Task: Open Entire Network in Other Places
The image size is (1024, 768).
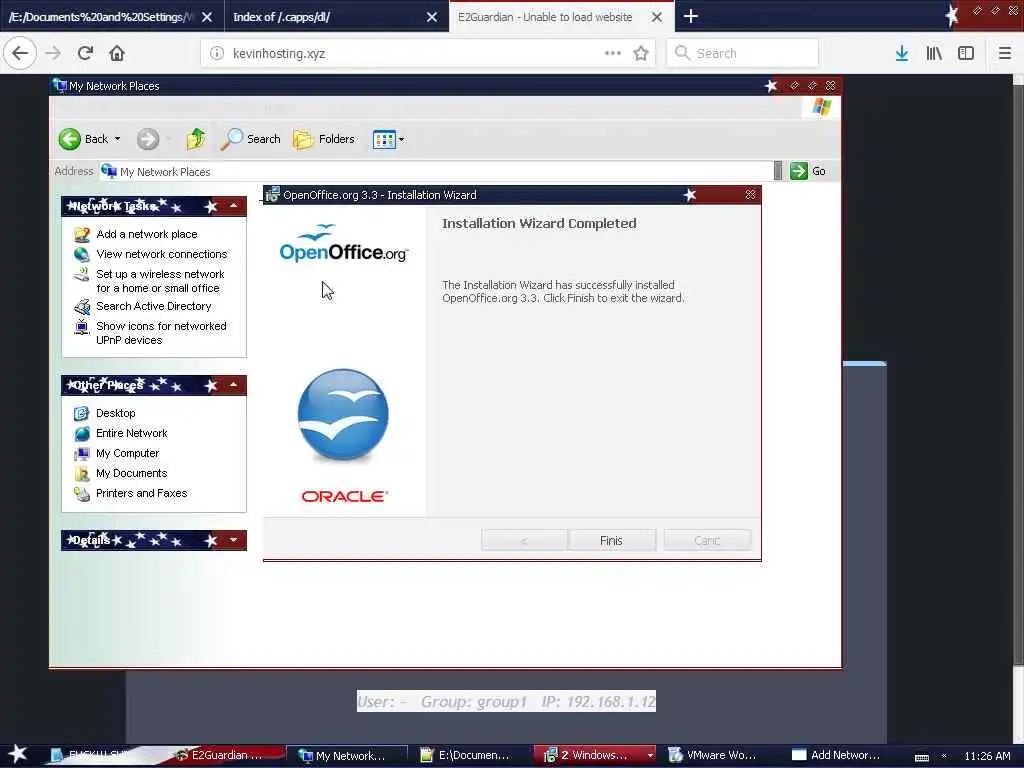Action: pos(131,433)
